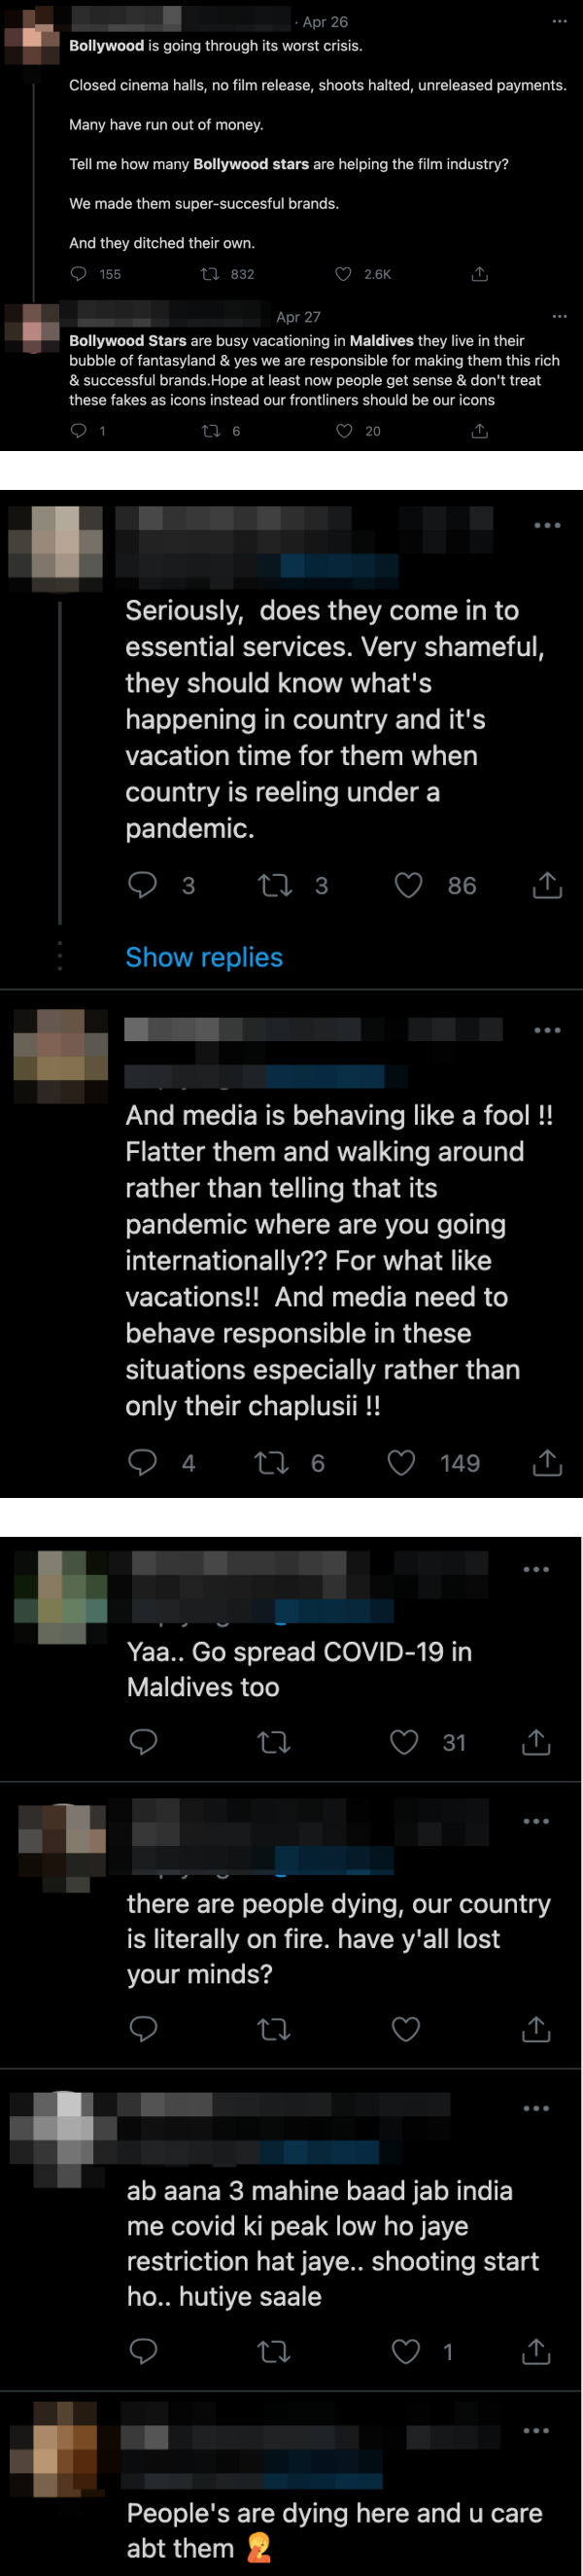Retweet the 'ab aana 3 mahine' tweet
This screenshot has width=583, height=2576.
coord(273,2351)
